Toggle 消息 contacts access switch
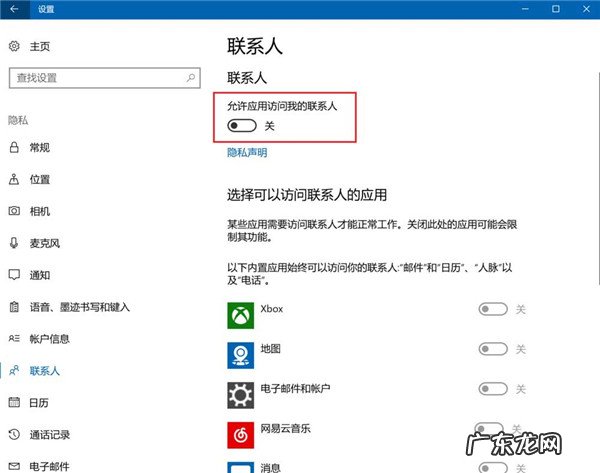Screen dimensions: 600x473 pos(493,468)
